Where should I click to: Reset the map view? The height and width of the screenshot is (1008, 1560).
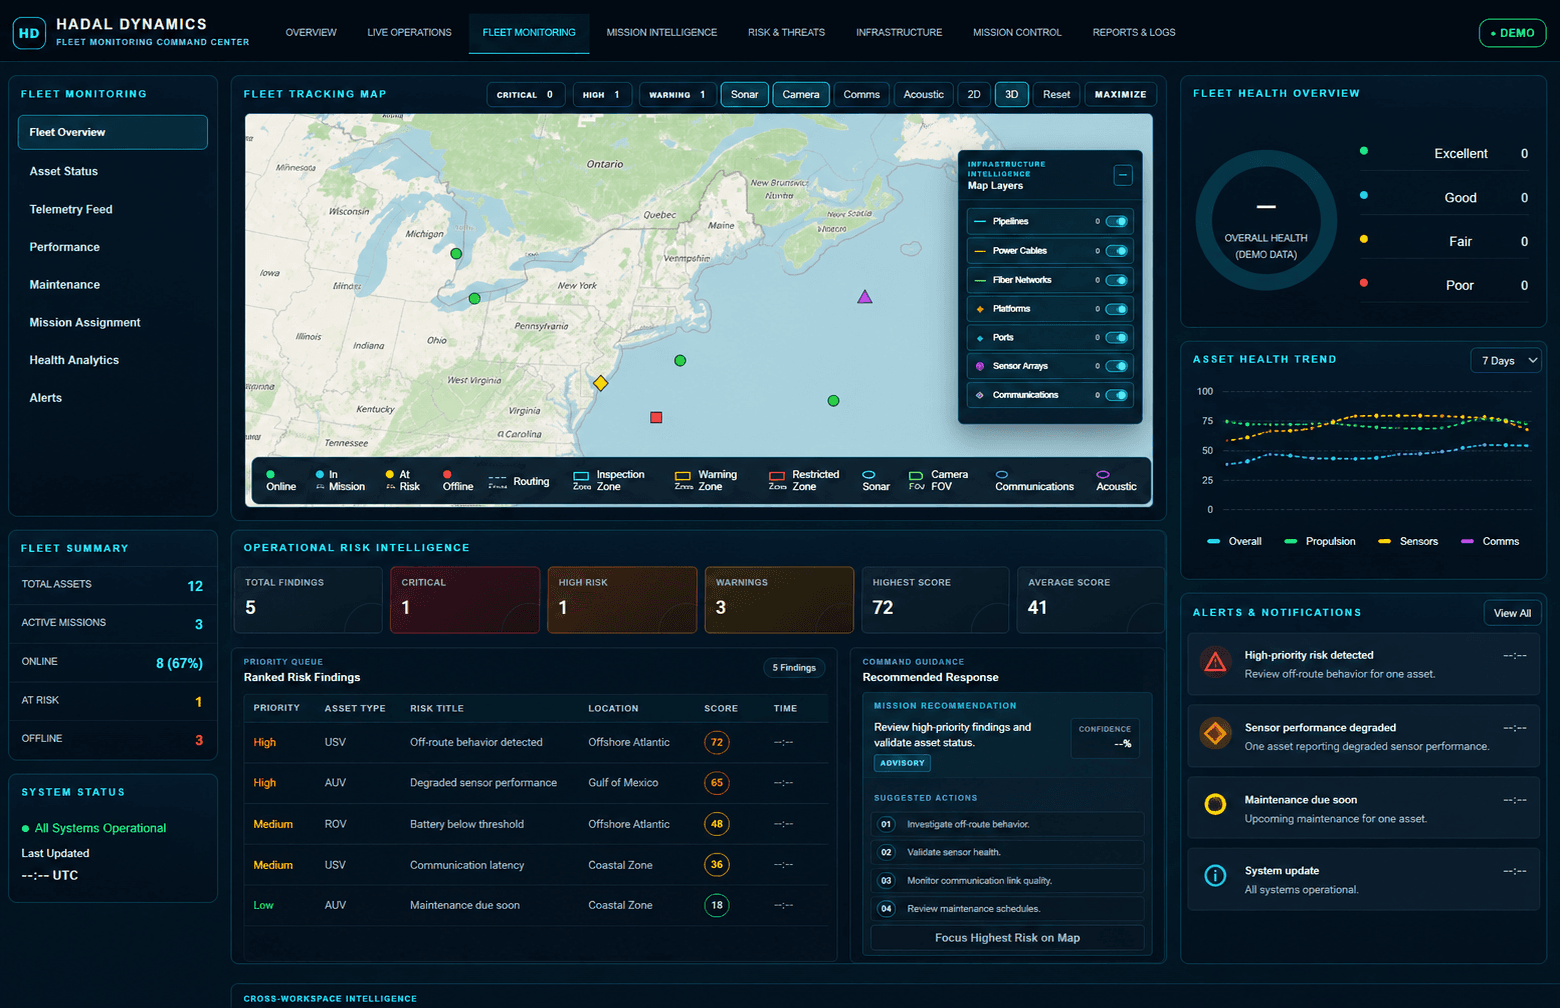(x=1056, y=94)
